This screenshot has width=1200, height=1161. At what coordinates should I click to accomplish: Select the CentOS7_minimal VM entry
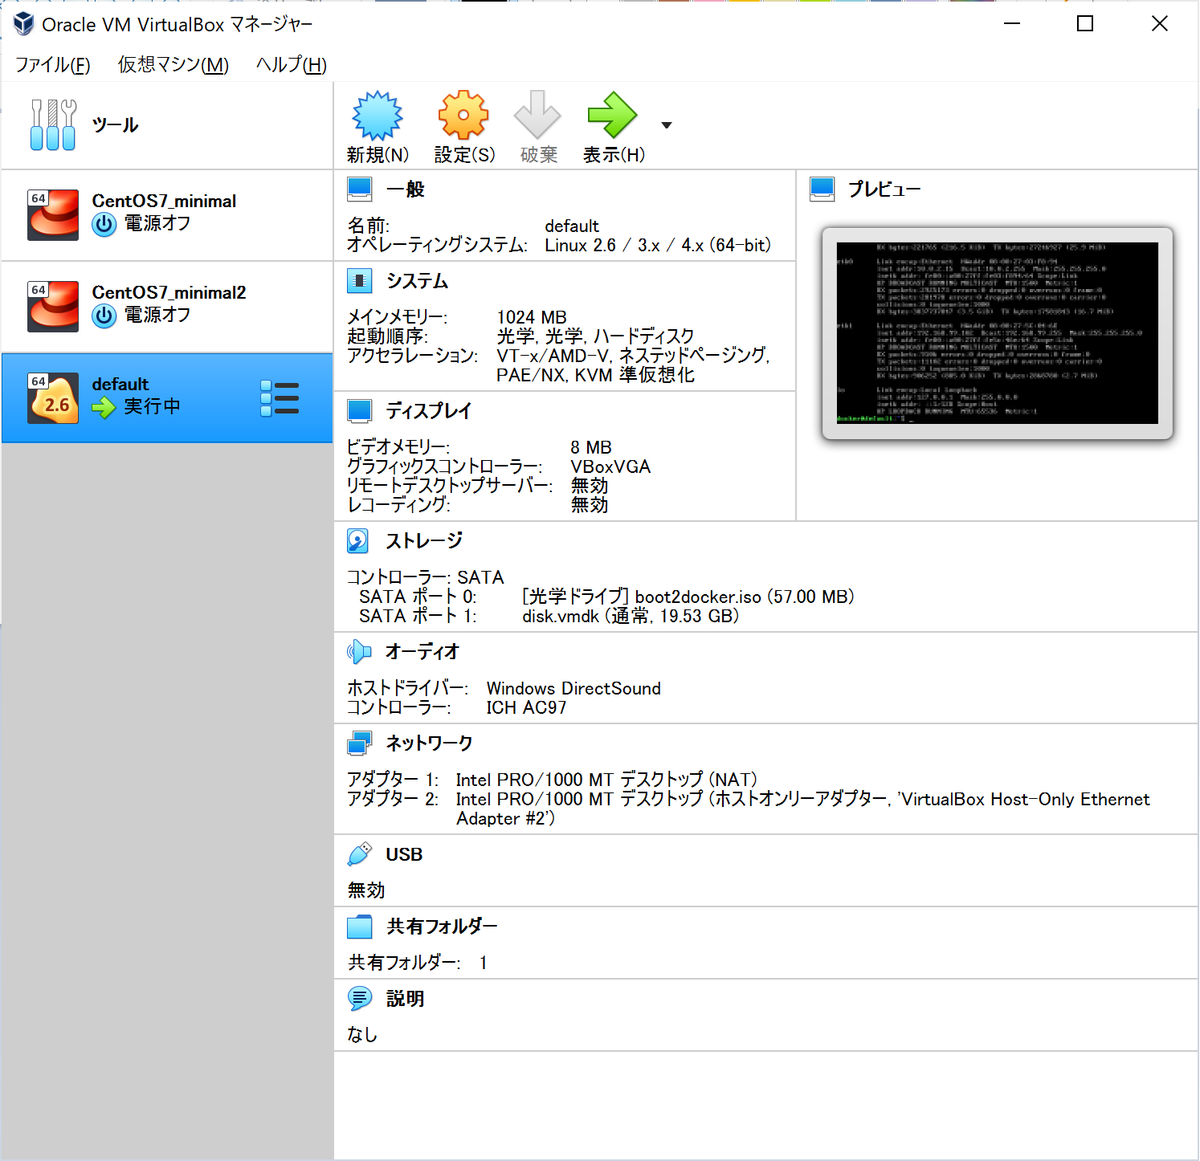pyautogui.click(x=167, y=216)
